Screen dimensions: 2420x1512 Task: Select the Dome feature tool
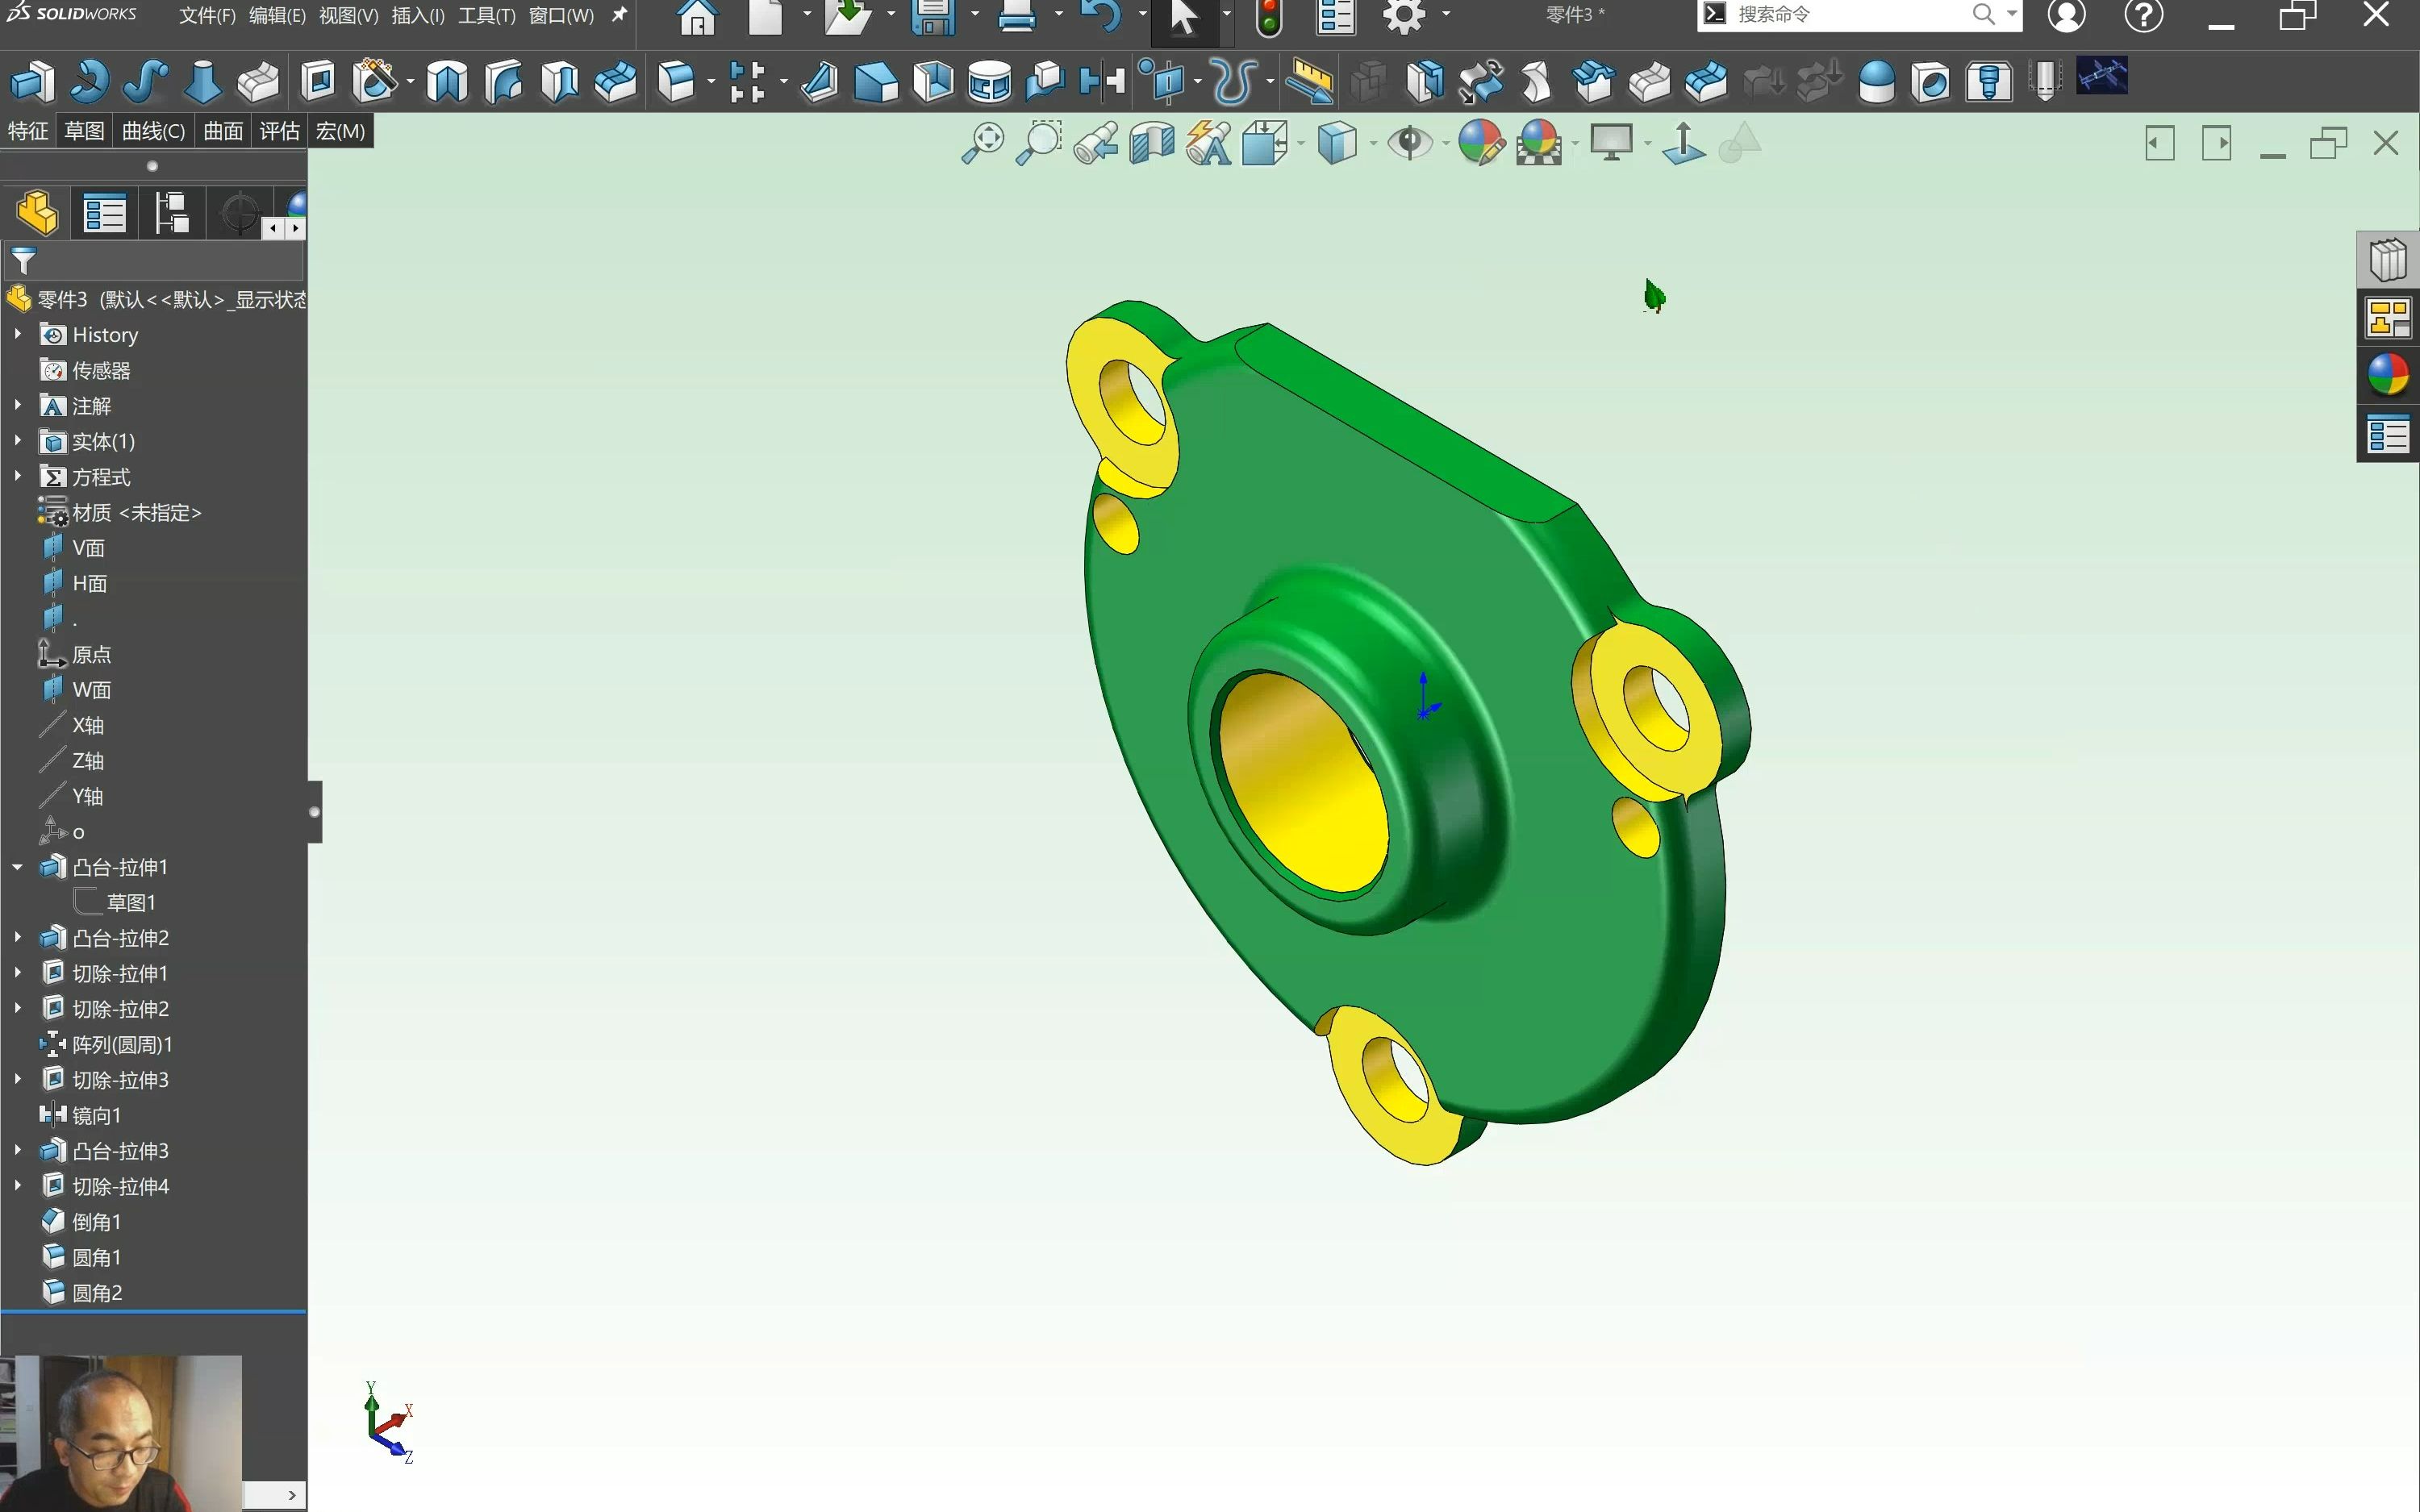pos(1876,82)
